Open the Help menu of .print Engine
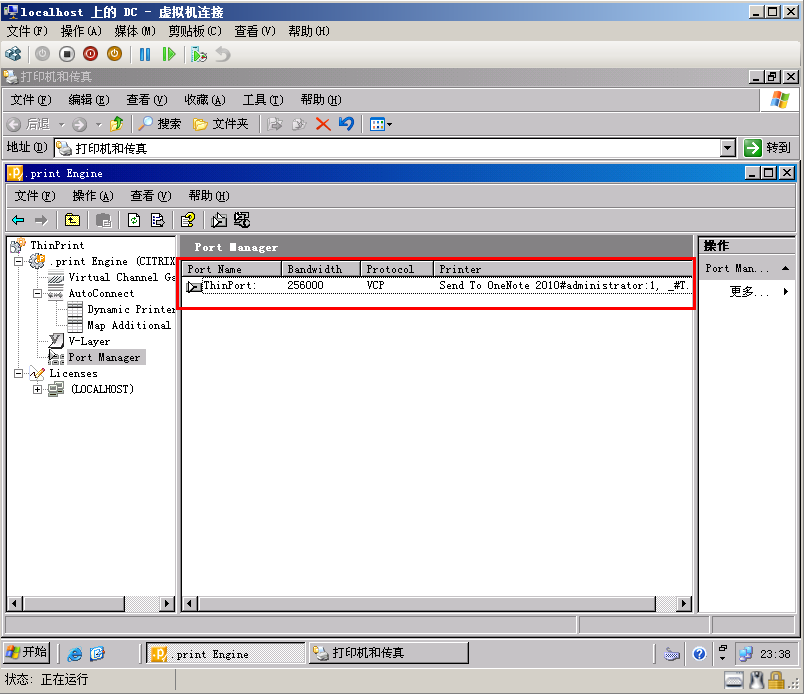This screenshot has height=694, width=804. 209,195
